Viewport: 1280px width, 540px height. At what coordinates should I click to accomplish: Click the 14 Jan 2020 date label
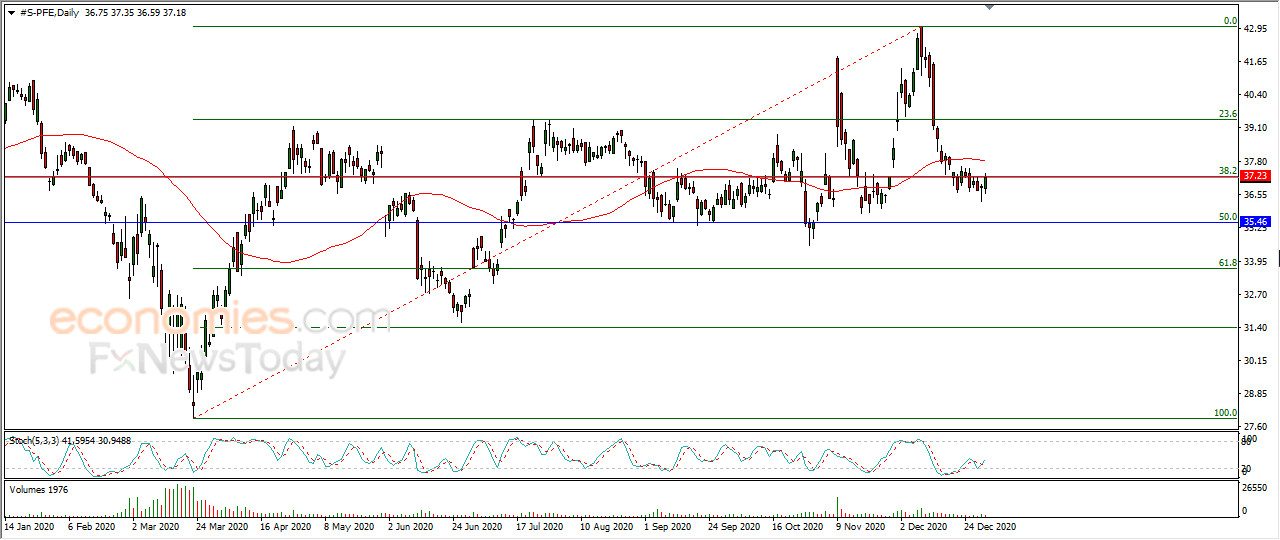pos(28,525)
